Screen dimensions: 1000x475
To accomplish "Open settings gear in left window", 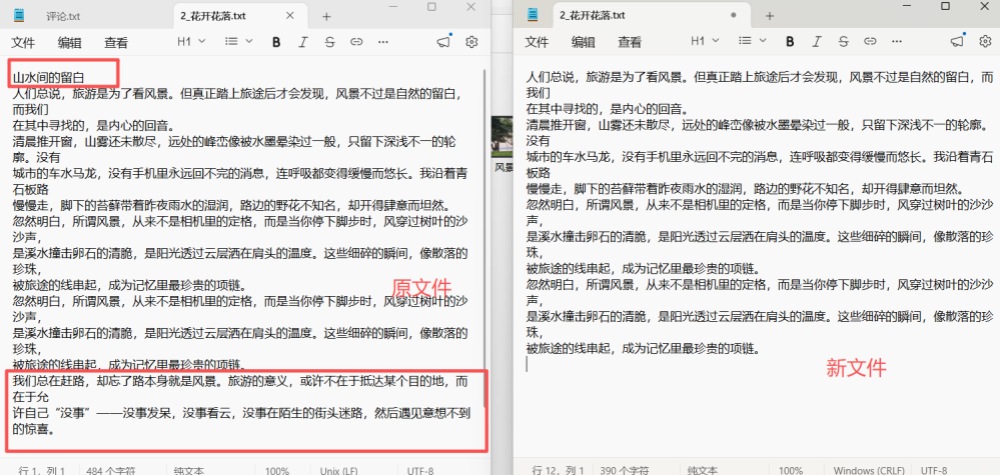I will [472, 42].
